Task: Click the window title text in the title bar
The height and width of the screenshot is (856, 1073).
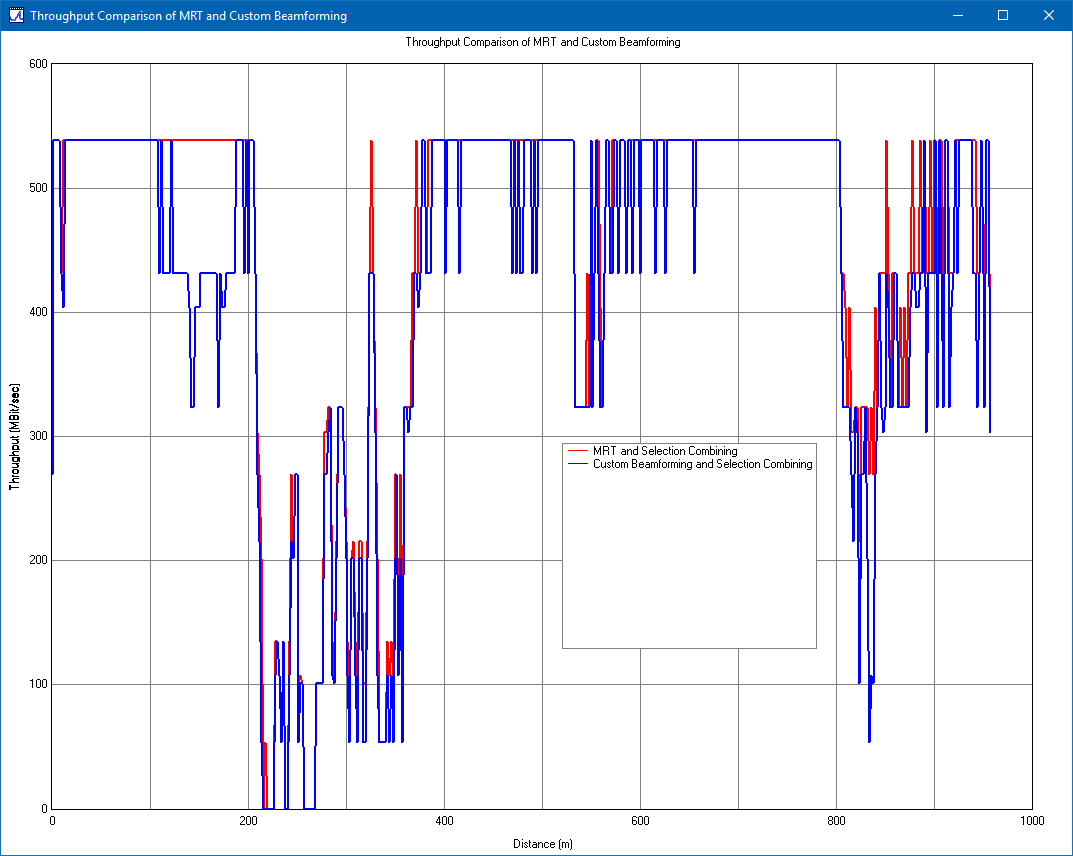Action: tap(188, 16)
